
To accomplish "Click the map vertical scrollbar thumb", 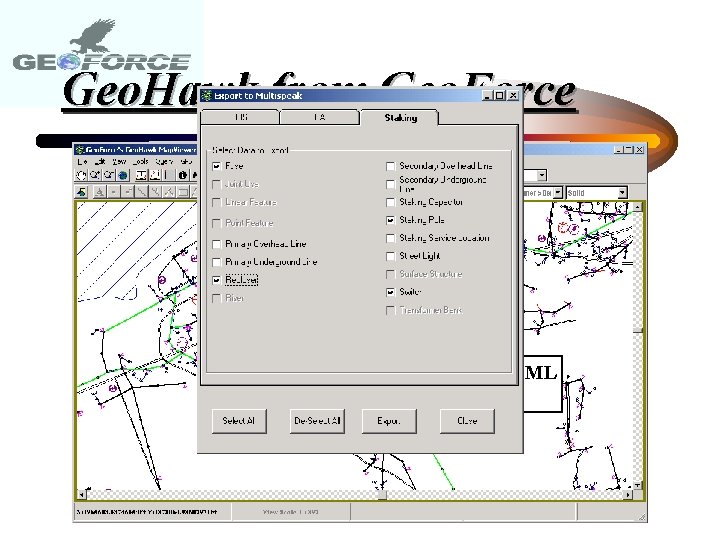I will pos(638,330).
